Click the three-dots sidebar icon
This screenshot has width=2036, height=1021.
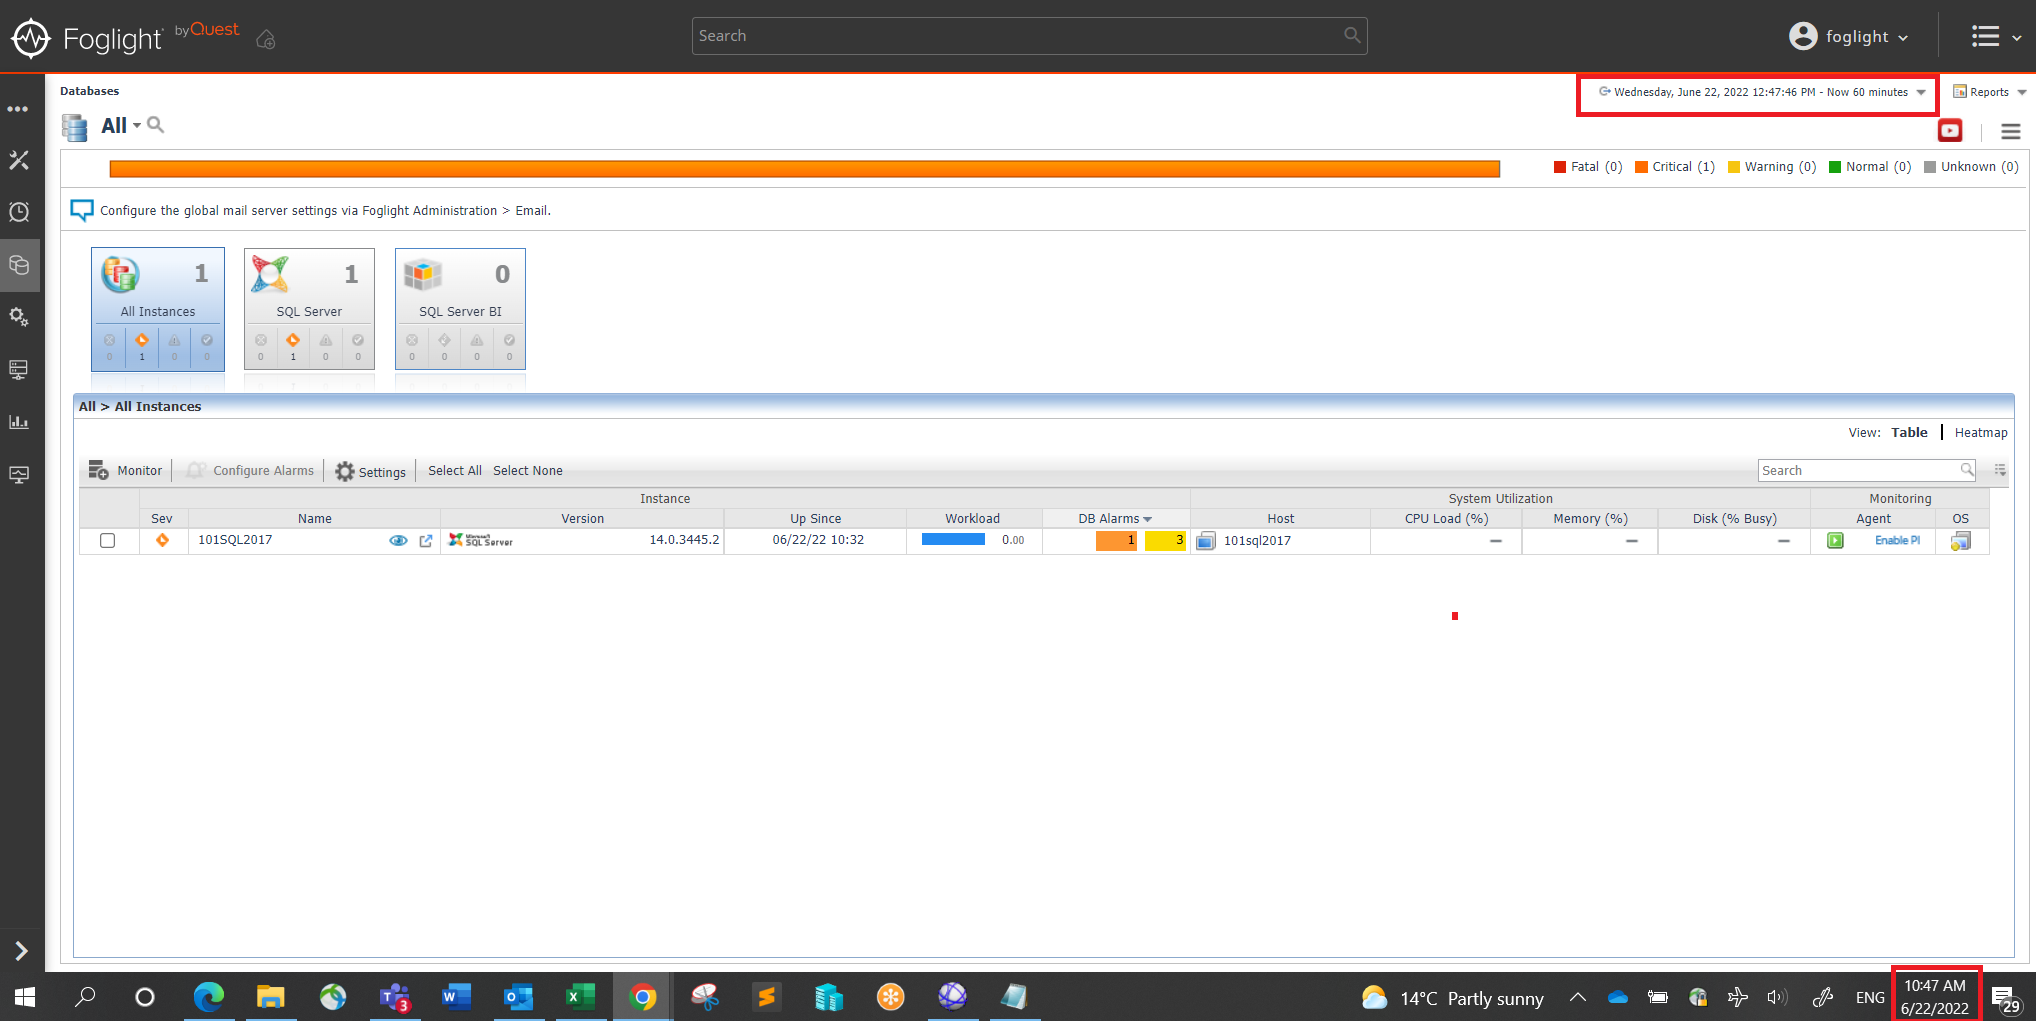[18, 109]
